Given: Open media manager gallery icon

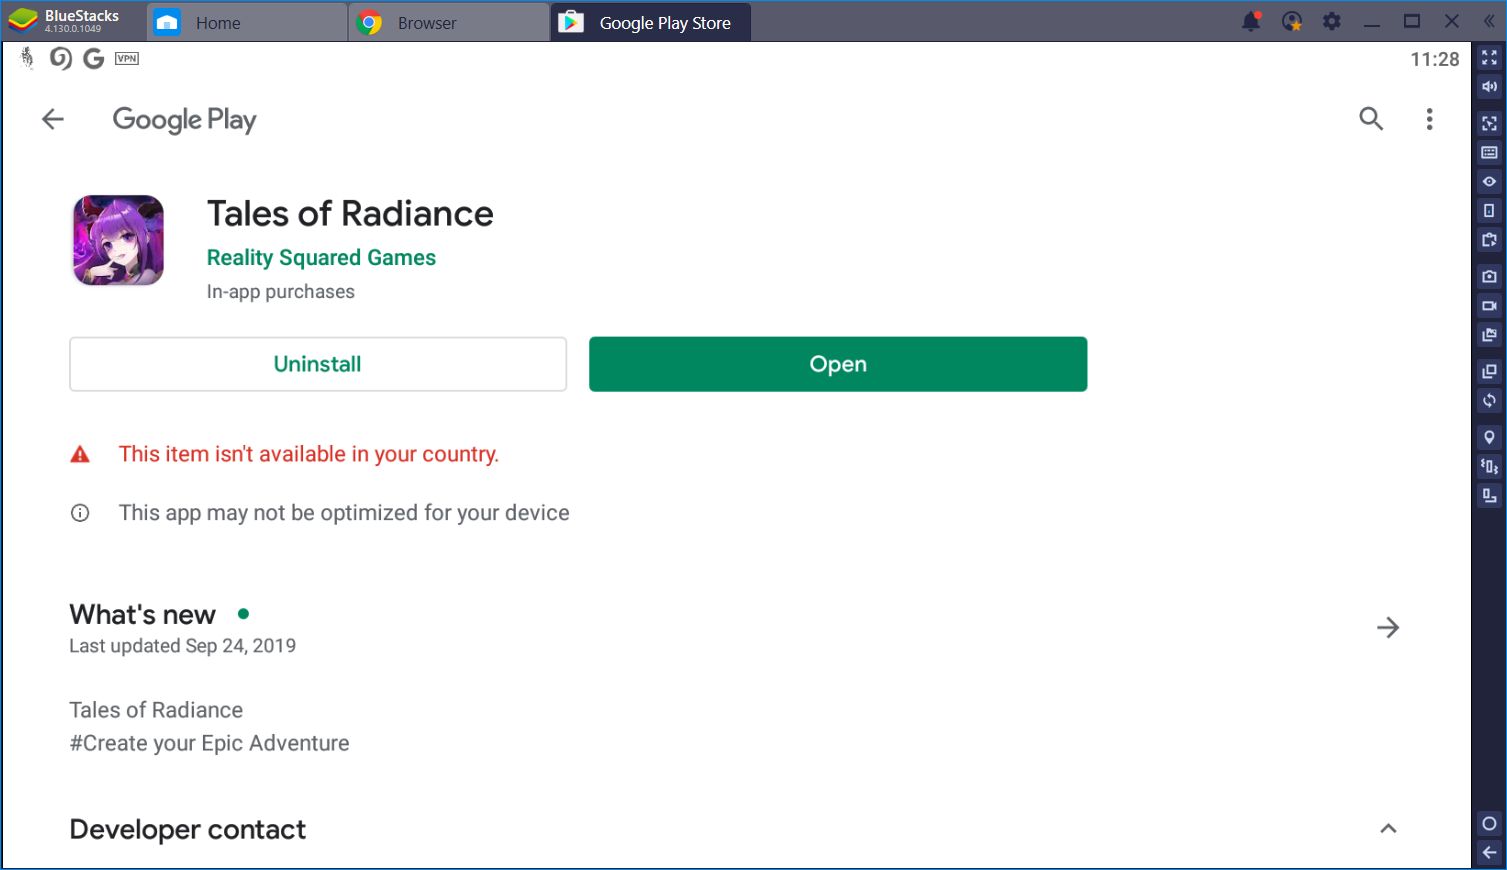Looking at the screenshot, I should pos(1489,335).
